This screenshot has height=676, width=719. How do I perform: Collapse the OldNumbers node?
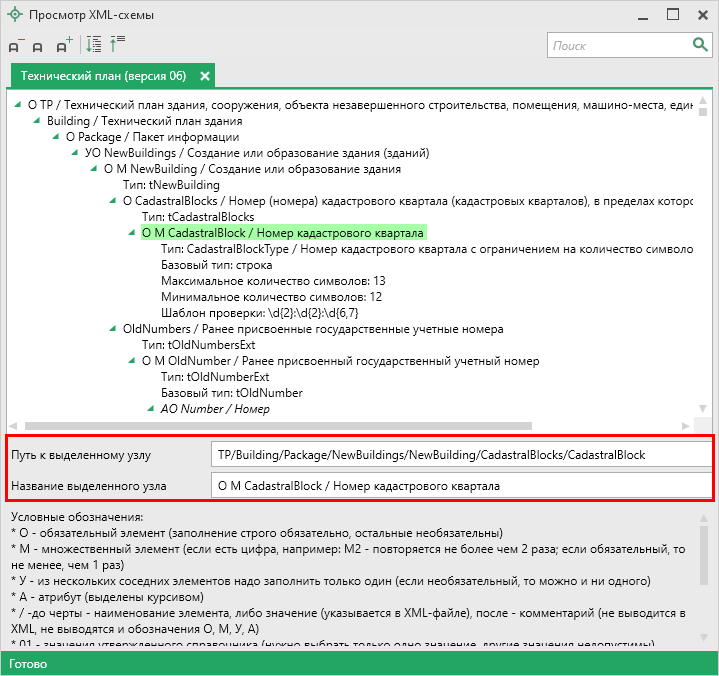click(114, 329)
